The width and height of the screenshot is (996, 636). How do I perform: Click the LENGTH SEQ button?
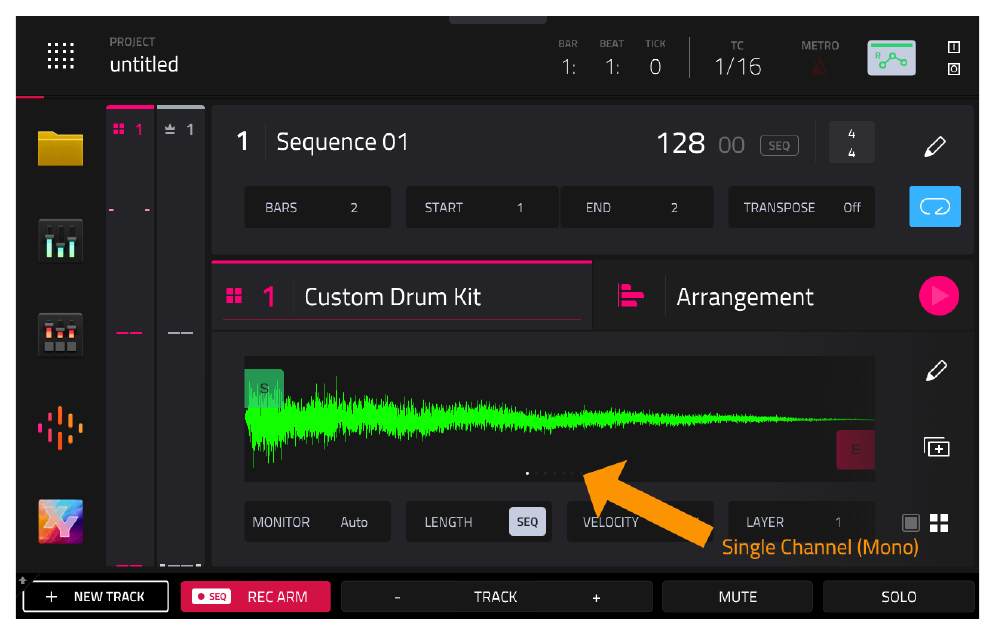pos(527,522)
